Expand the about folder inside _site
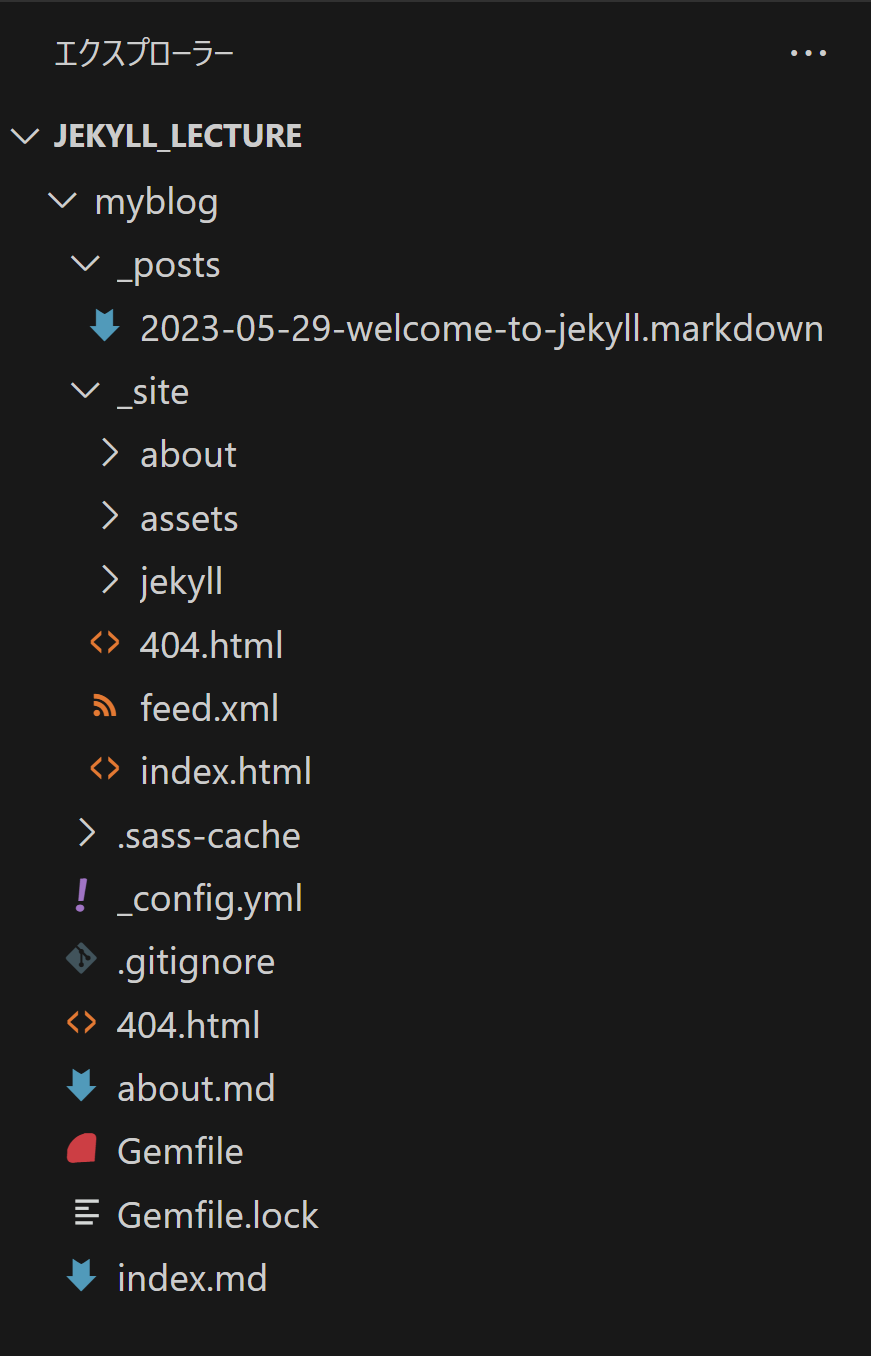The width and height of the screenshot is (871, 1356). [x=110, y=454]
